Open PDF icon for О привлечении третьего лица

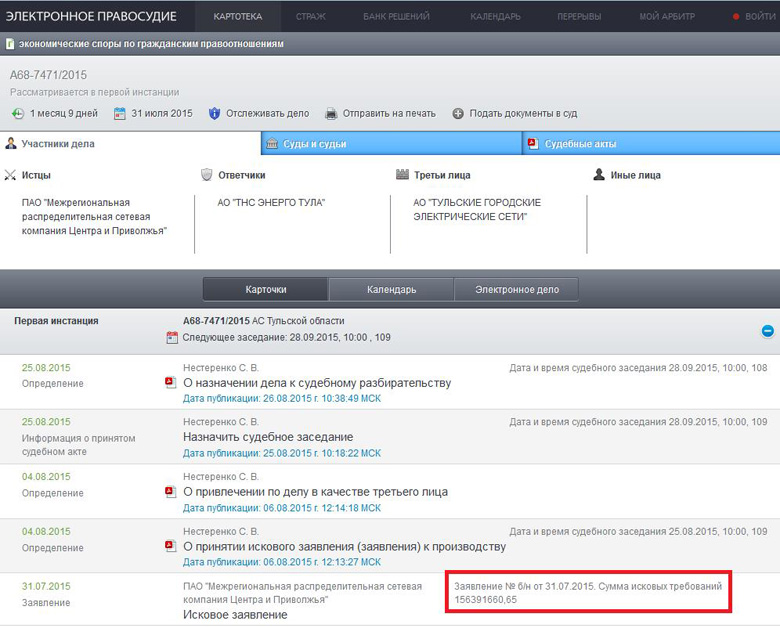click(x=170, y=492)
